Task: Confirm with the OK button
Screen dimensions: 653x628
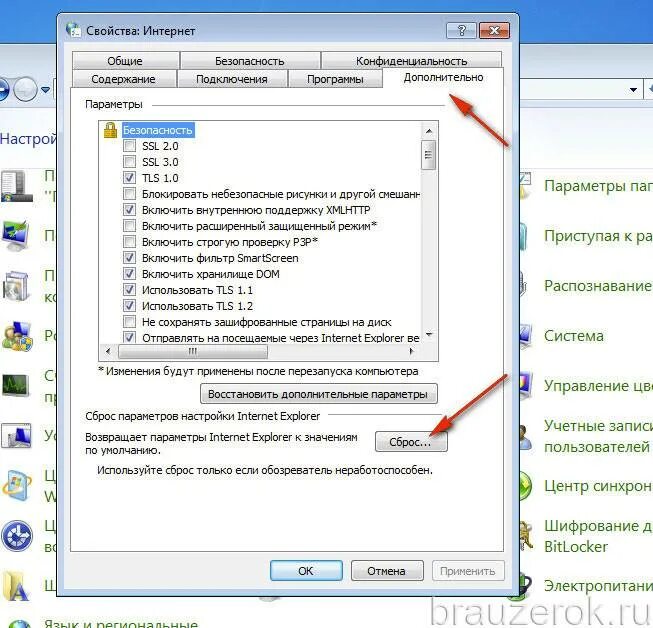Action: coord(306,571)
